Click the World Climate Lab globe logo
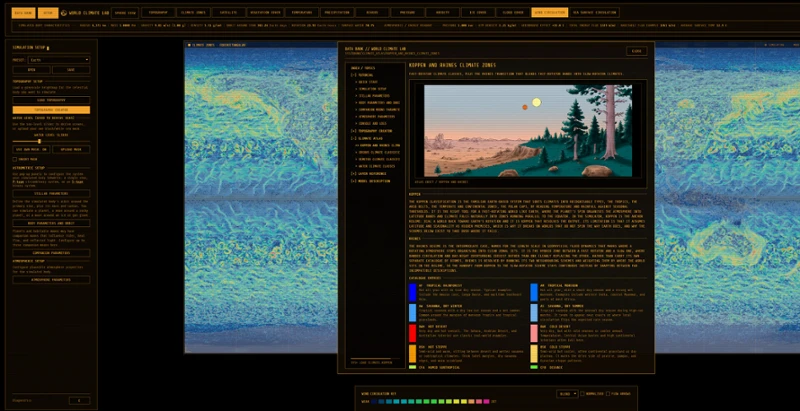The image size is (800, 411). point(64,13)
